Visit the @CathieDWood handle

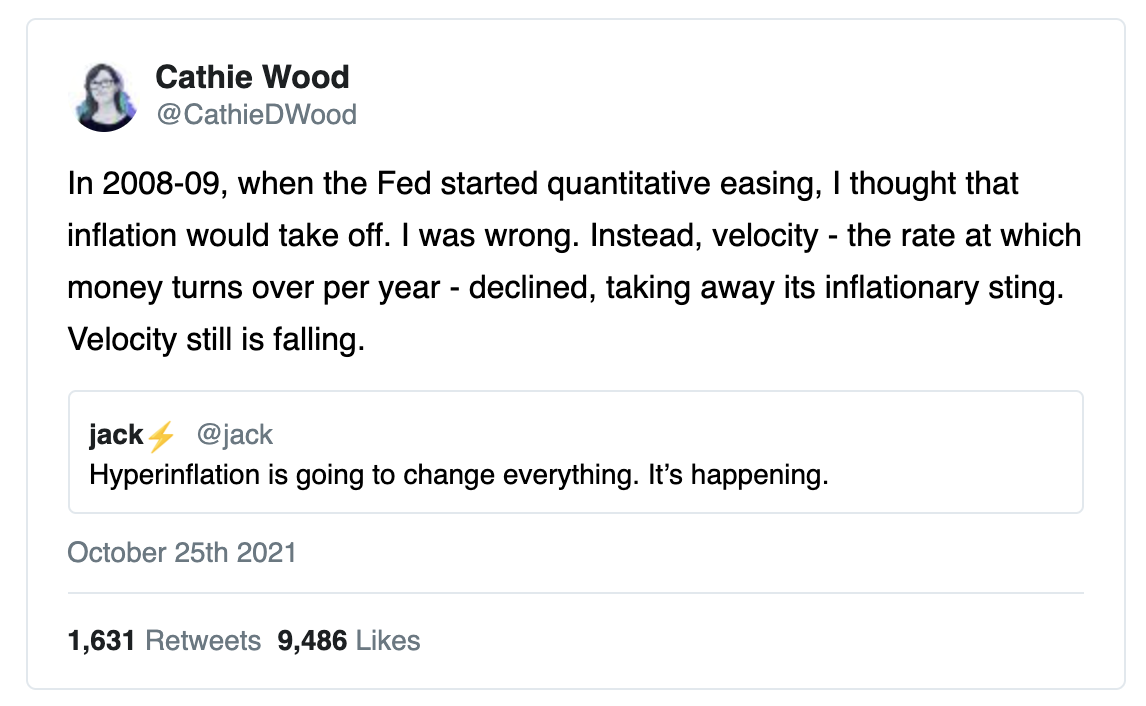pyautogui.click(x=257, y=115)
